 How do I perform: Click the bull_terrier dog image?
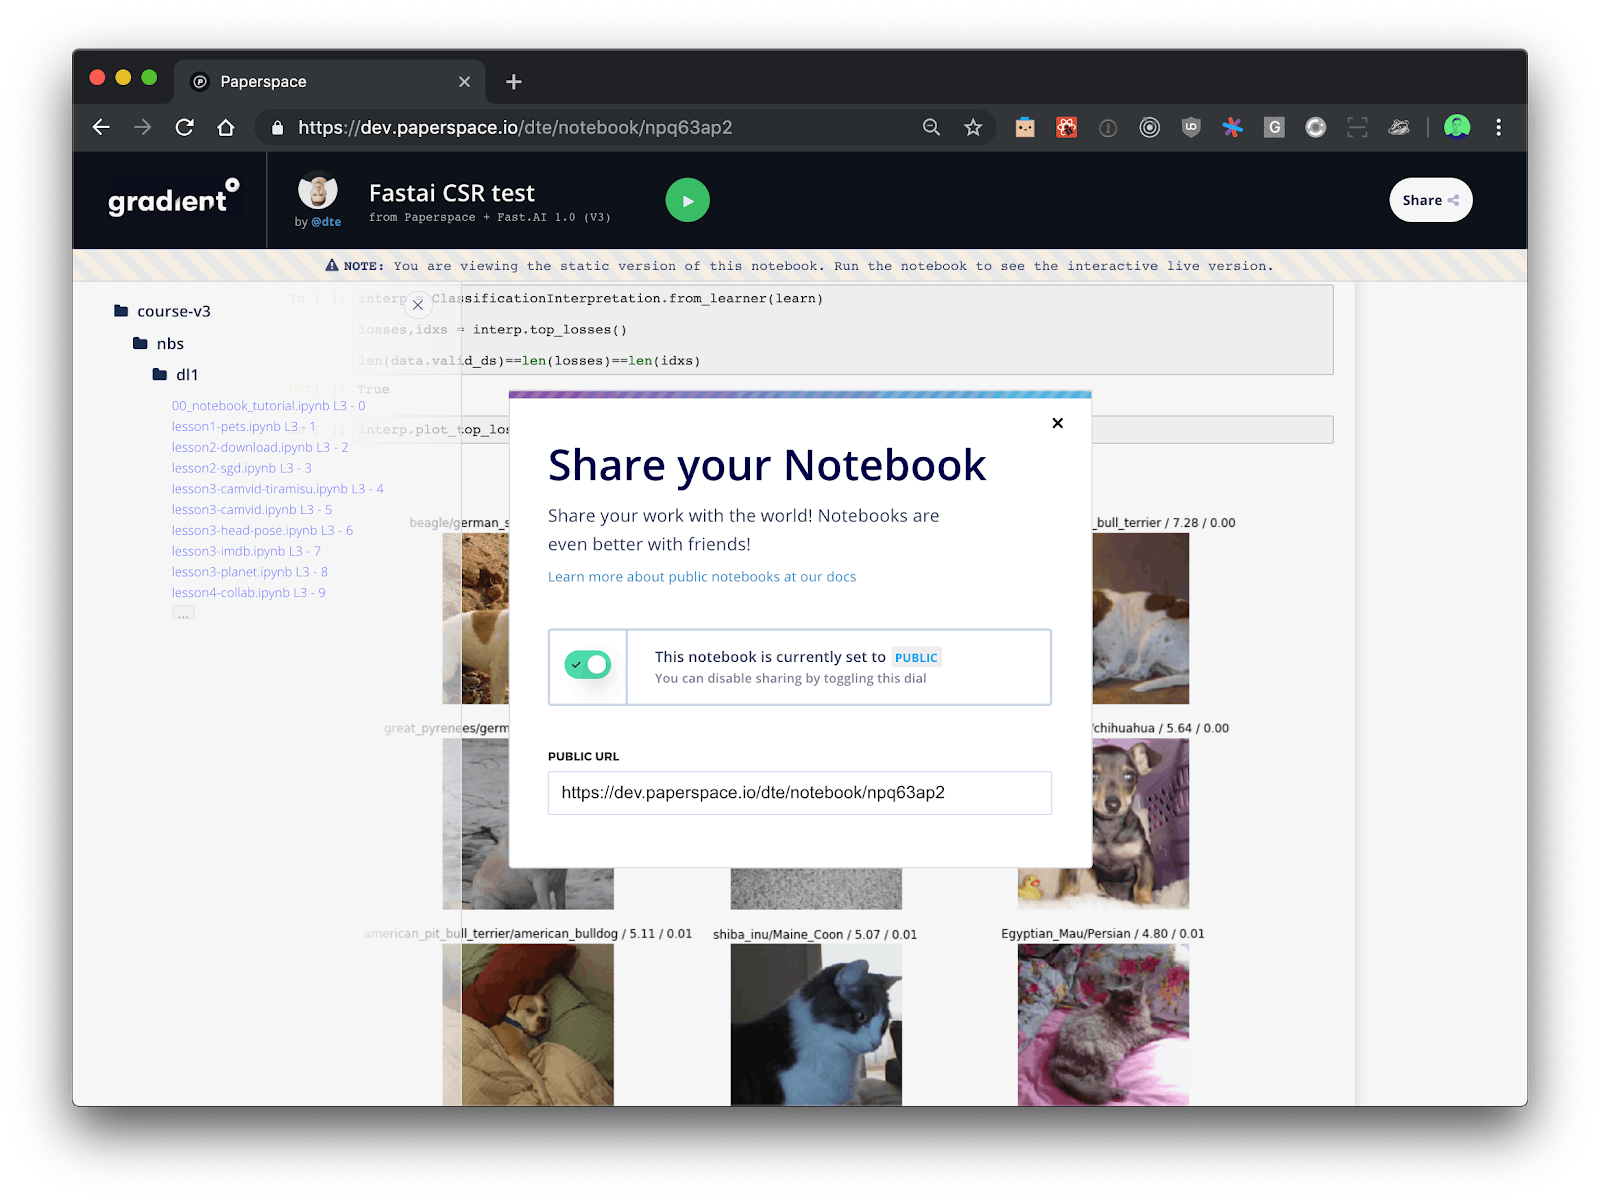1140,619
